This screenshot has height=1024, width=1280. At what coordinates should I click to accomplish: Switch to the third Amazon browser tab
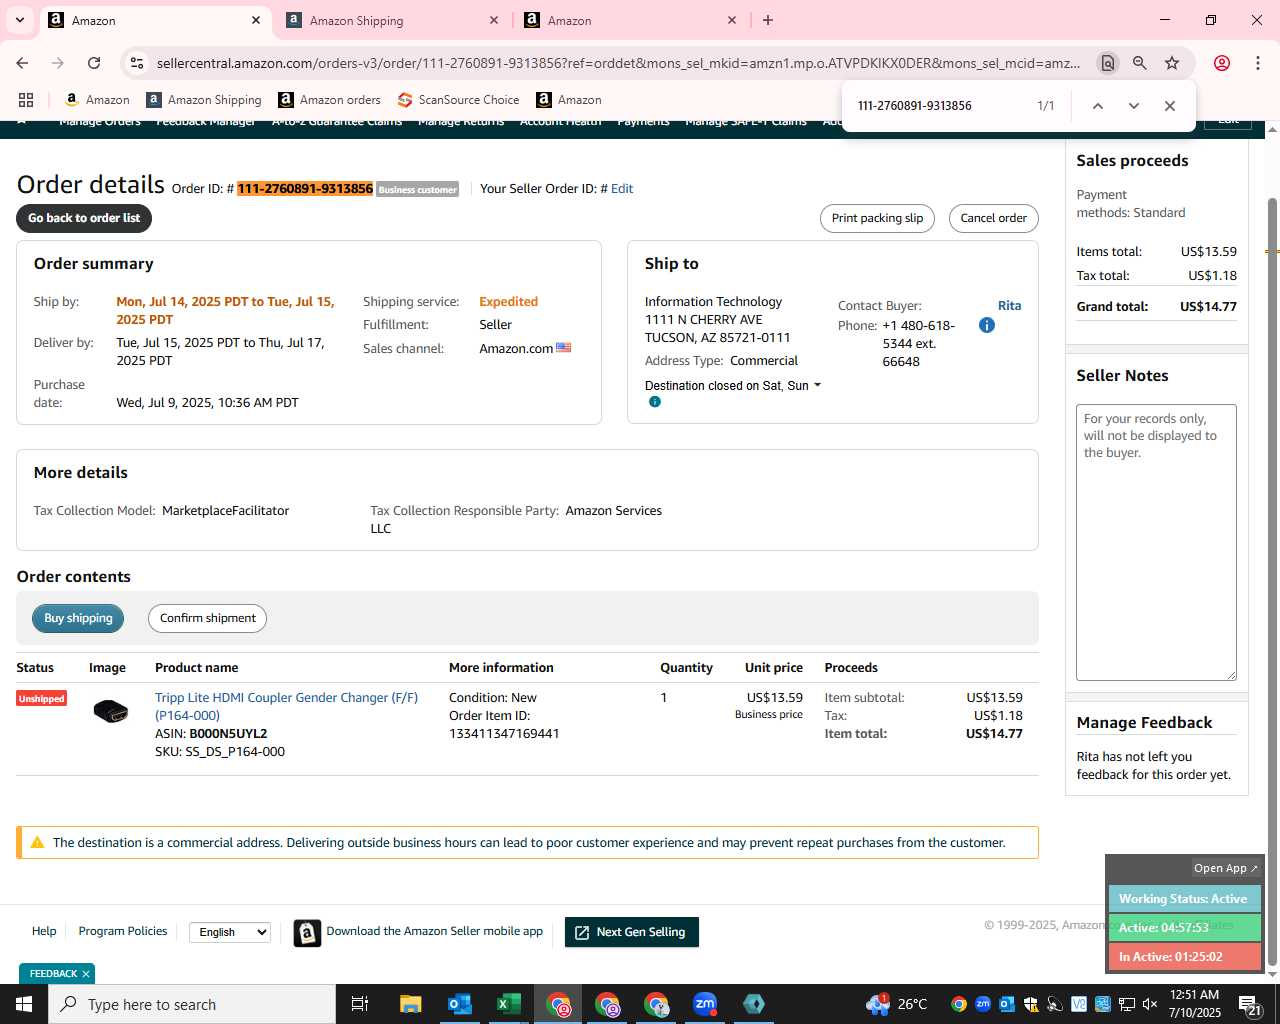click(x=630, y=20)
